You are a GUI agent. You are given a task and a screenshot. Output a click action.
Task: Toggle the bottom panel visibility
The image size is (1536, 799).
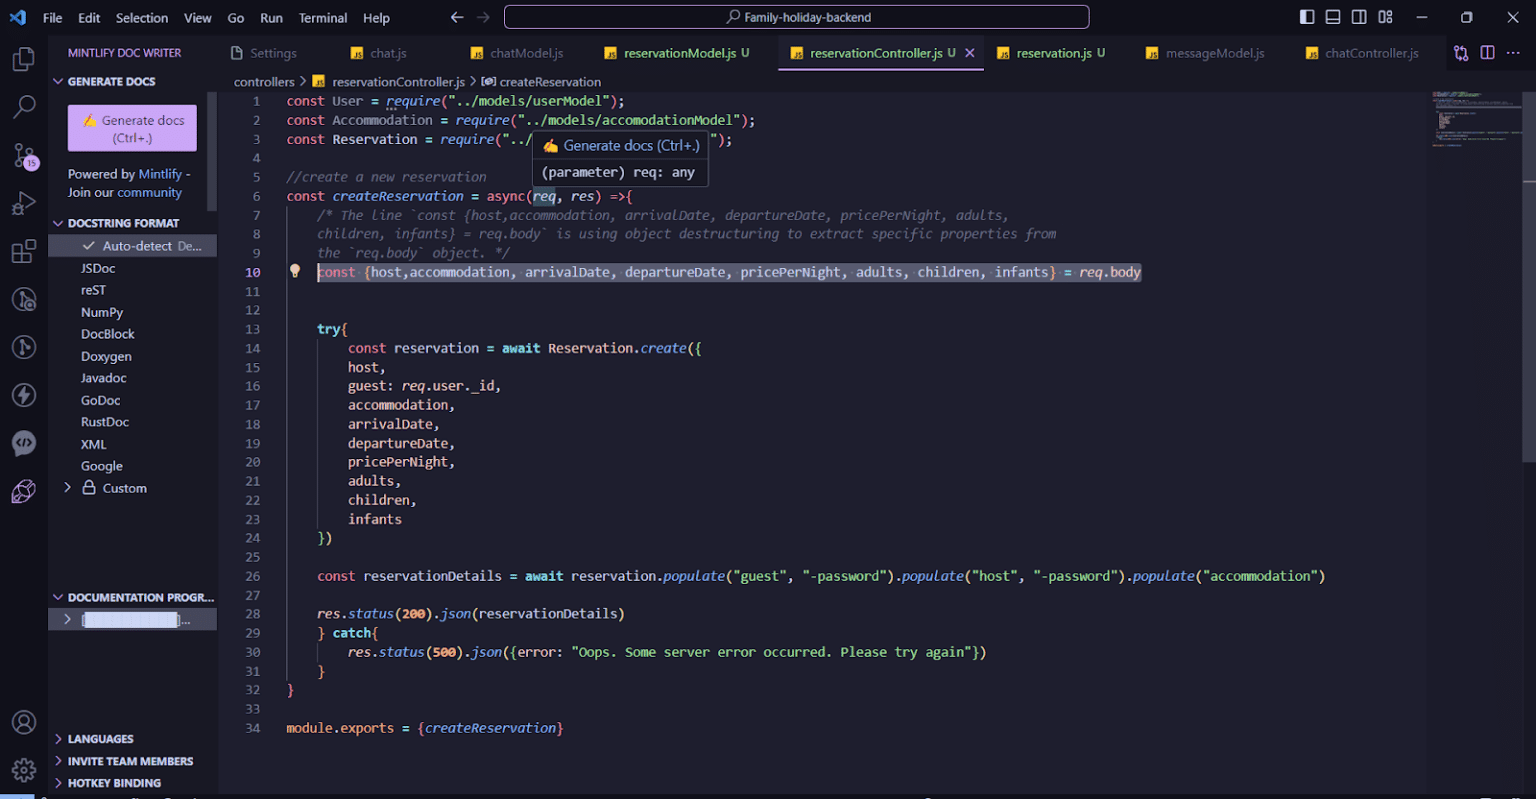(x=1333, y=17)
